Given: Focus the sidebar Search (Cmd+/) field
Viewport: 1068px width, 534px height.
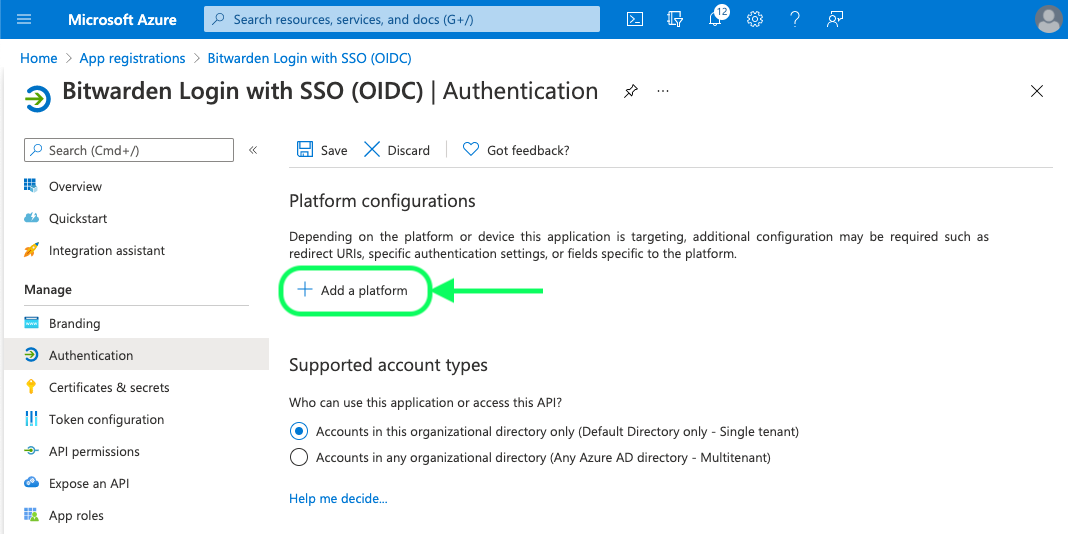Looking at the screenshot, I should [129, 150].
